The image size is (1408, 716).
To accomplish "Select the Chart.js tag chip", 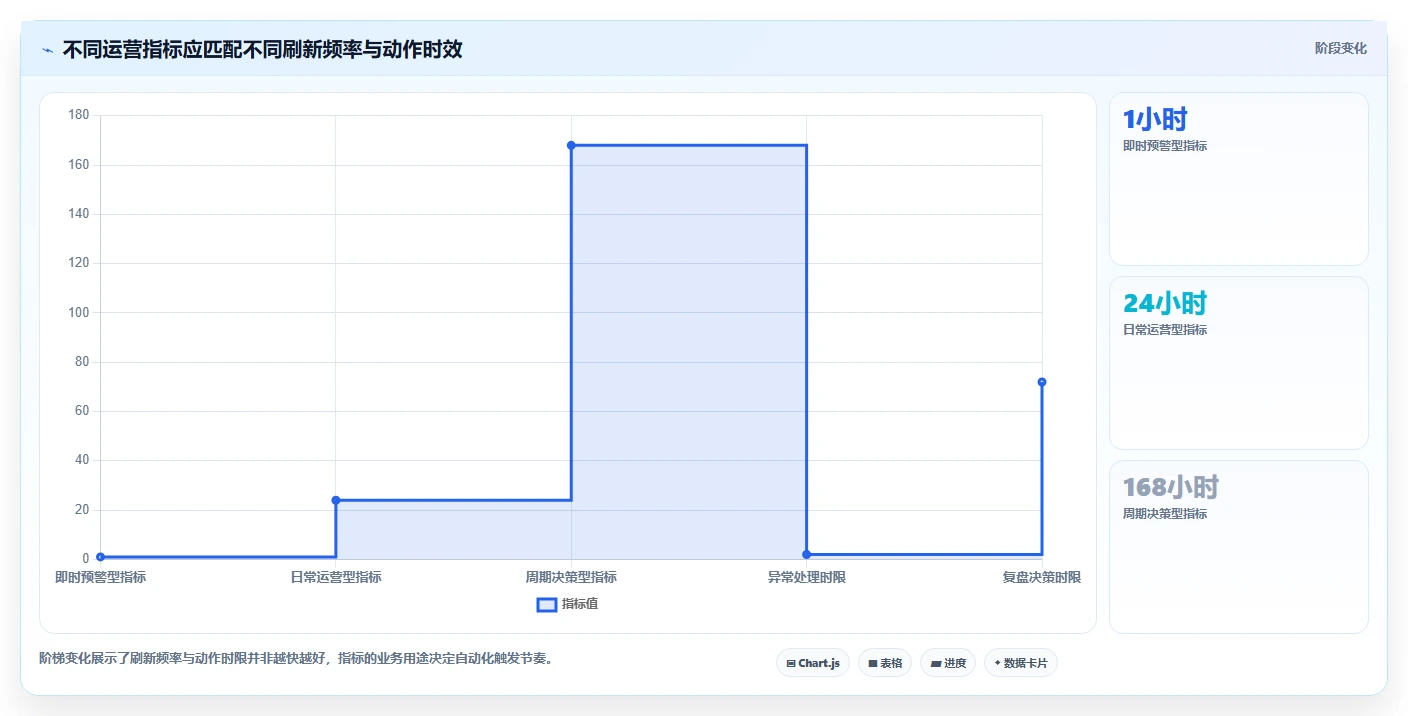I will pos(813,663).
